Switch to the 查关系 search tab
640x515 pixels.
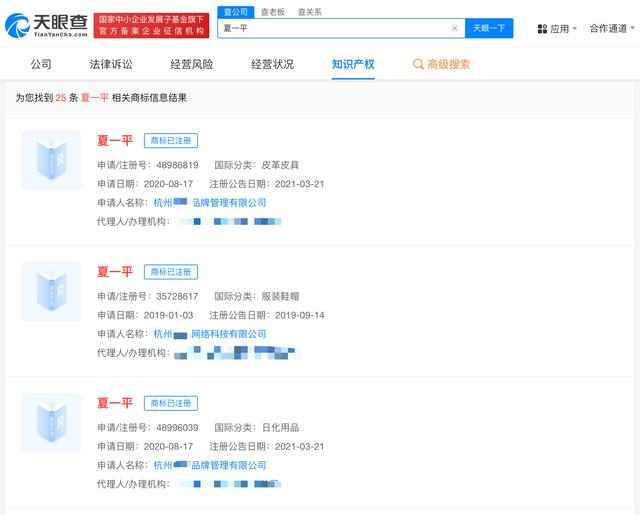pos(309,12)
